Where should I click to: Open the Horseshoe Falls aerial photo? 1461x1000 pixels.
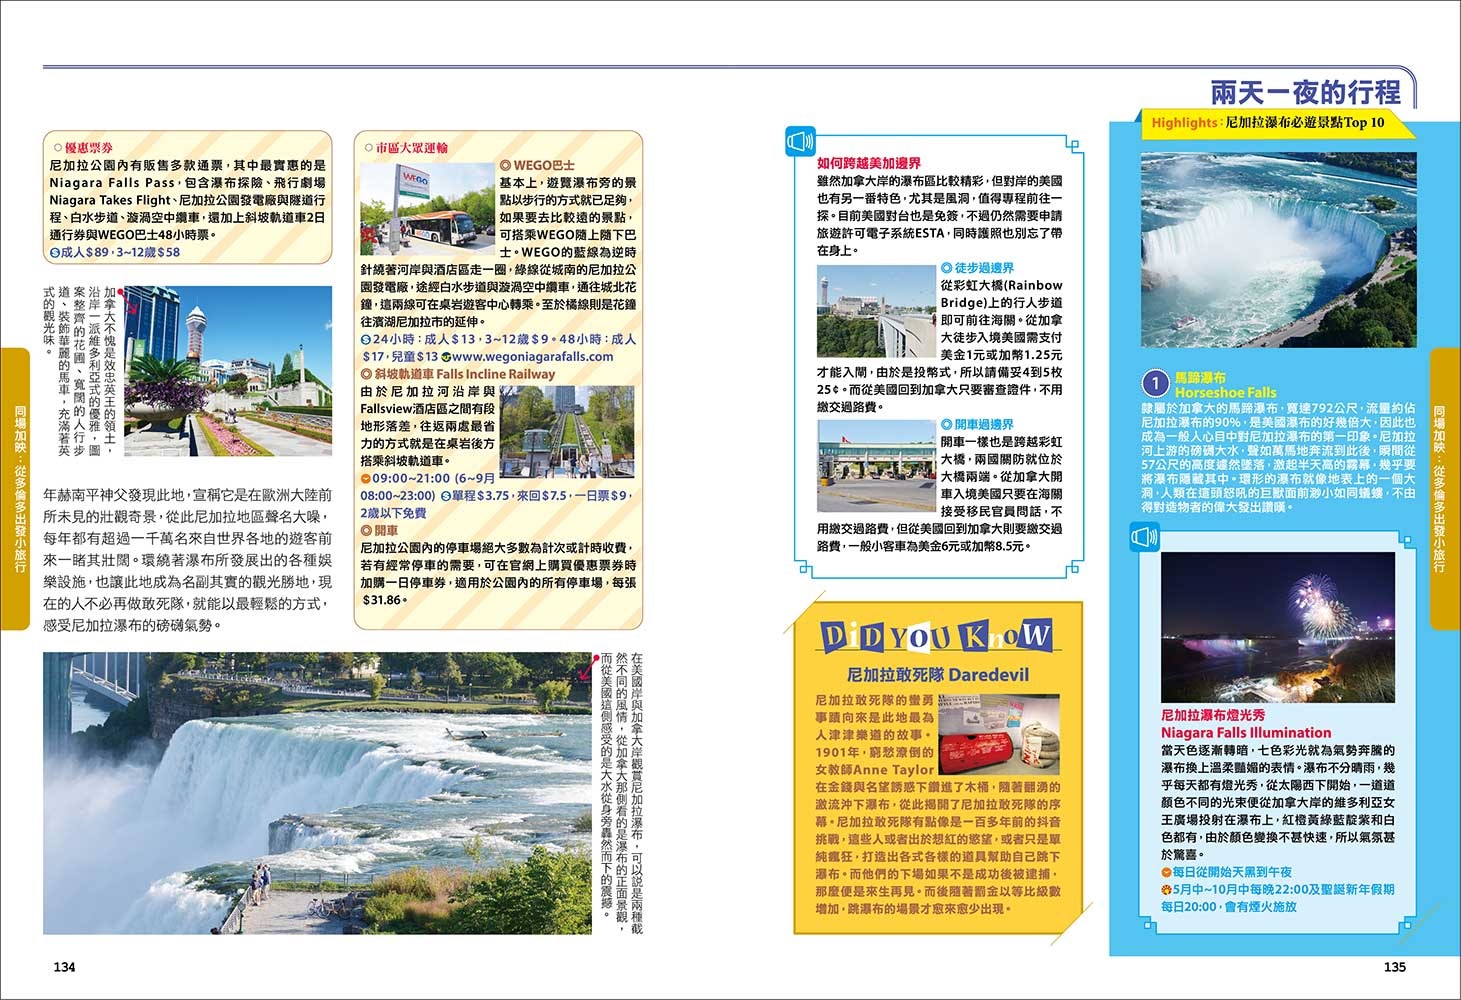point(1278,250)
